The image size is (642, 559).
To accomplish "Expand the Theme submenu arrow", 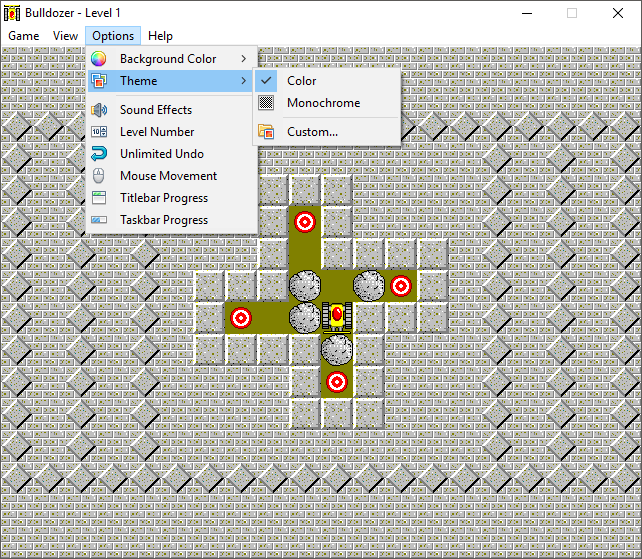I will tap(244, 81).
